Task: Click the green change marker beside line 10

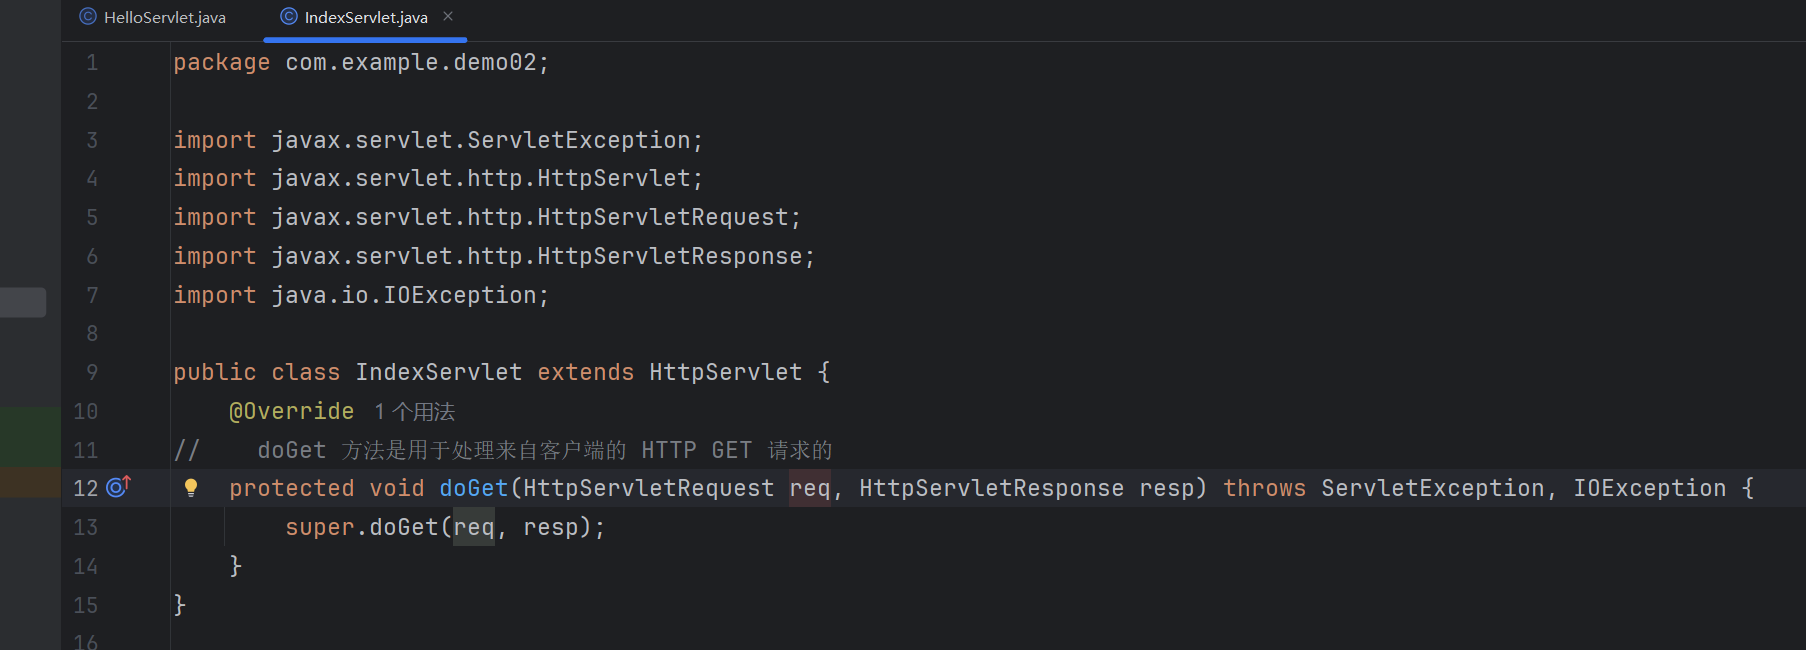Action: coord(30,430)
